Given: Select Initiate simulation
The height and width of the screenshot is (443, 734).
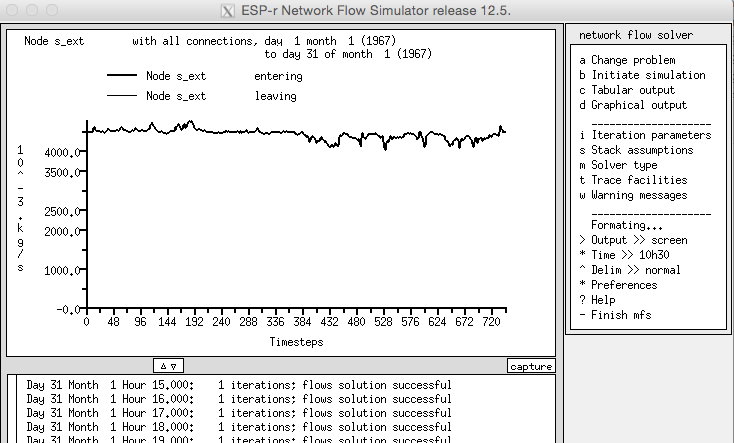Looking at the screenshot, I should [x=647, y=75].
